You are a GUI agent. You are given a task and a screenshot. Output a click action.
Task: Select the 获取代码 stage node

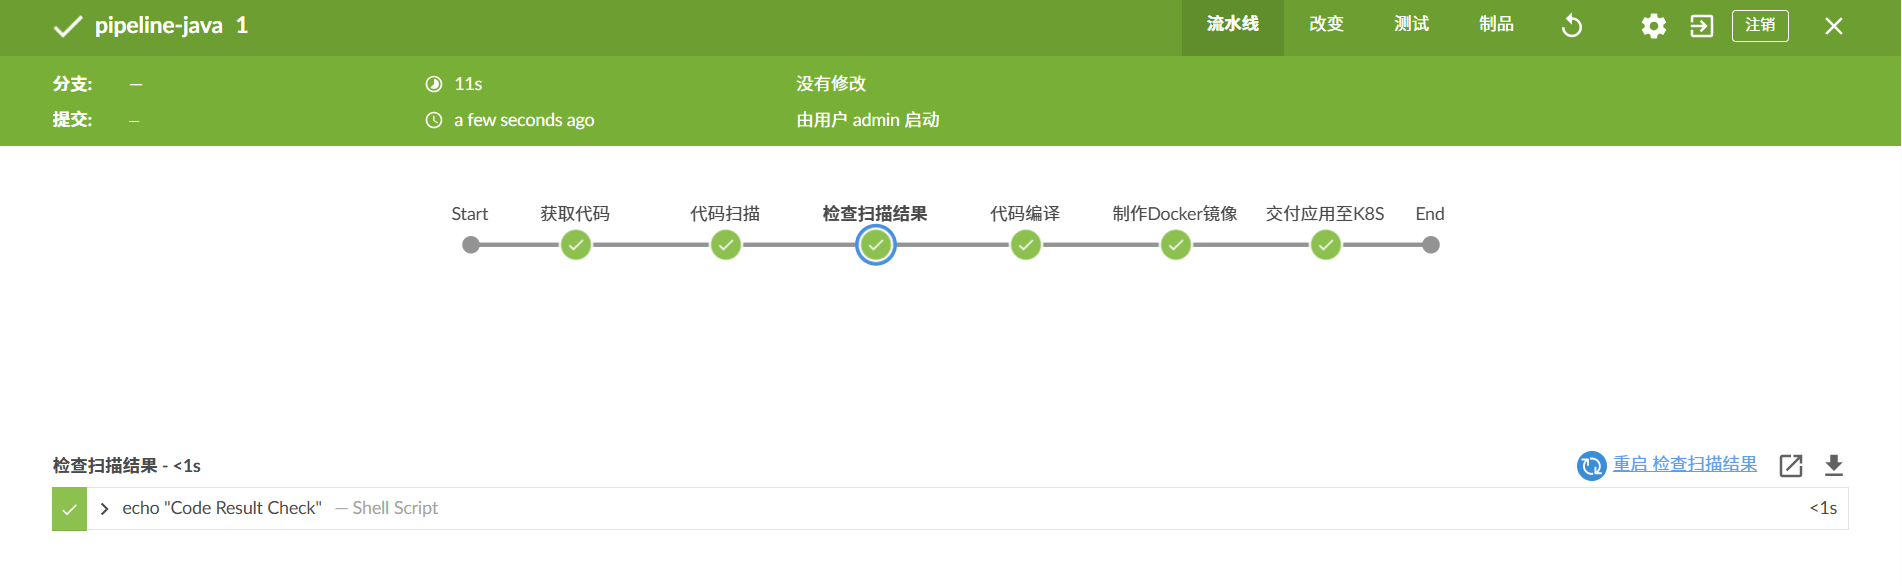[575, 245]
